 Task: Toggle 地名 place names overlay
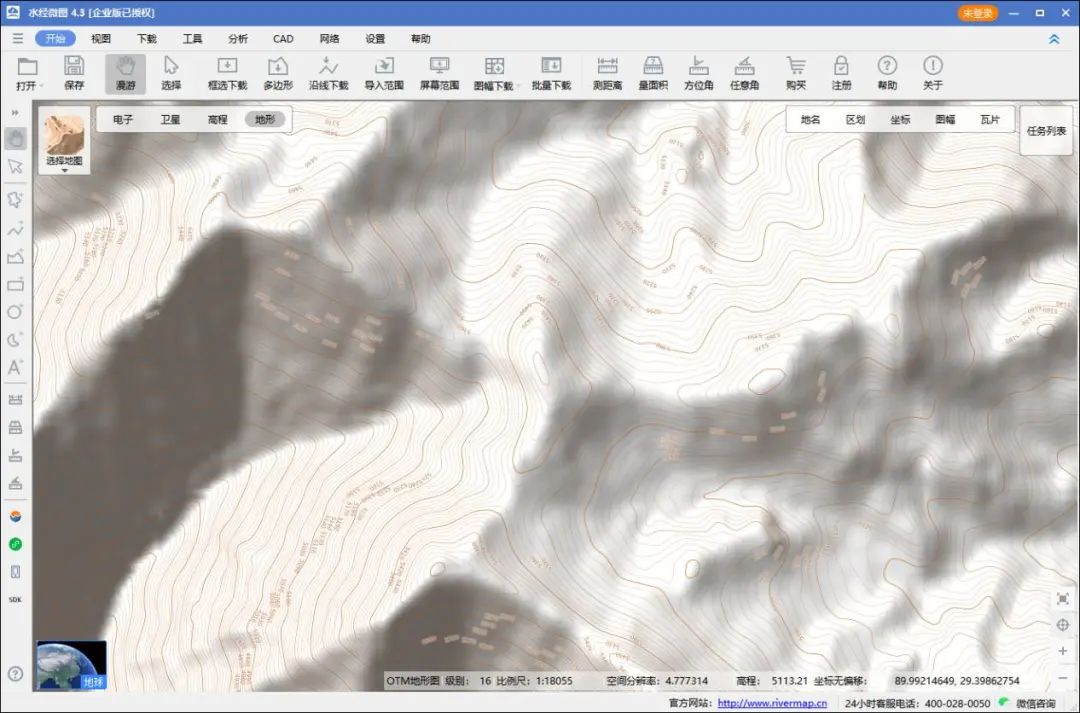tap(811, 119)
